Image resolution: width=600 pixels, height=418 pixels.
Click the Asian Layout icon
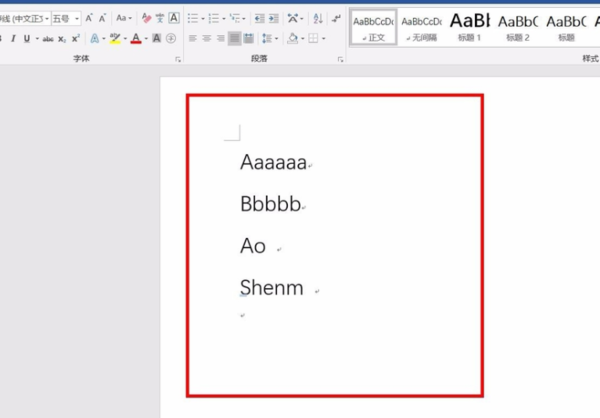tap(293, 18)
